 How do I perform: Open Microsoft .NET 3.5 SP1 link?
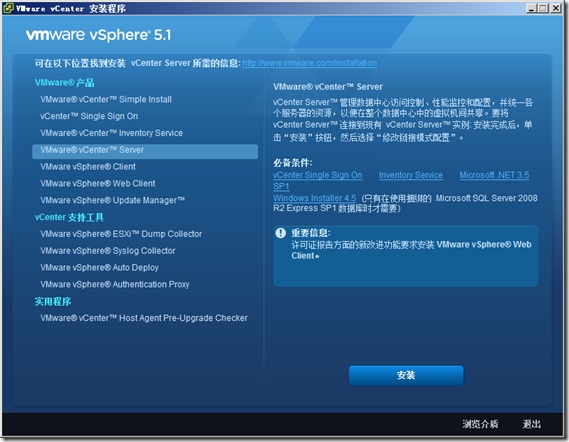(494, 175)
